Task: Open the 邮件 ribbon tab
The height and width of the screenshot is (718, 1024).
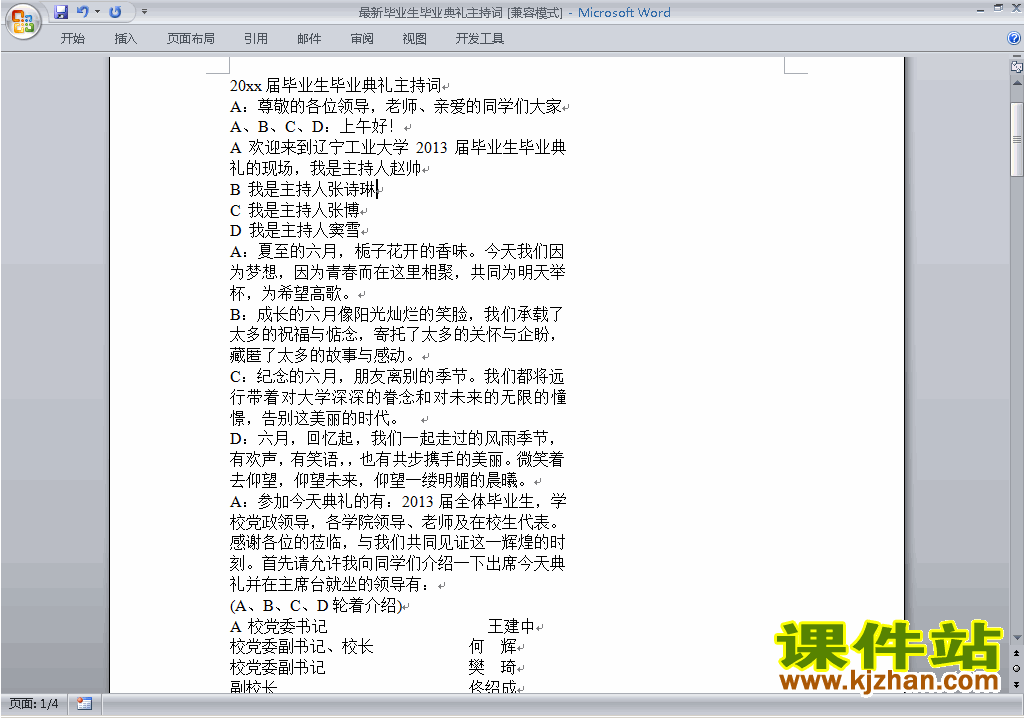Action: [309, 39]
